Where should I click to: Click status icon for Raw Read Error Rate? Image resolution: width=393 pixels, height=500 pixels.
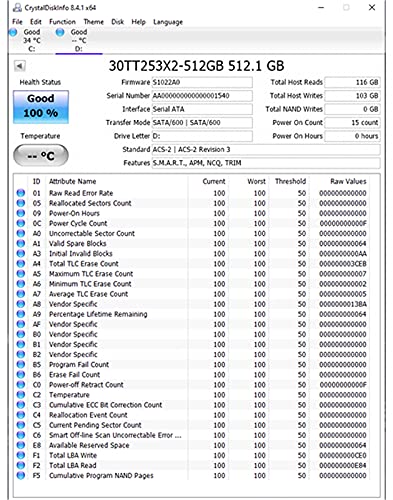coord(21,193)
